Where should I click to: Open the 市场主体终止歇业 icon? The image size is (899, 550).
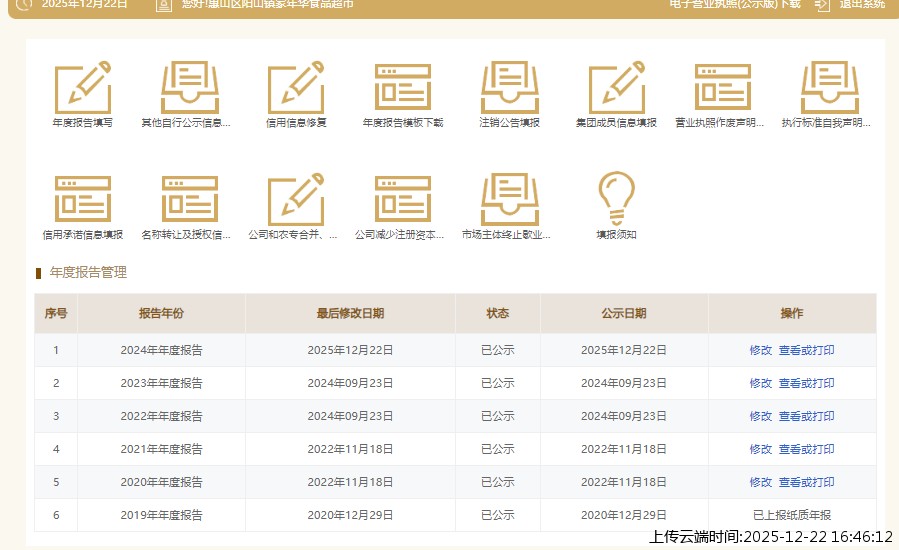click(x=510, y=200)
